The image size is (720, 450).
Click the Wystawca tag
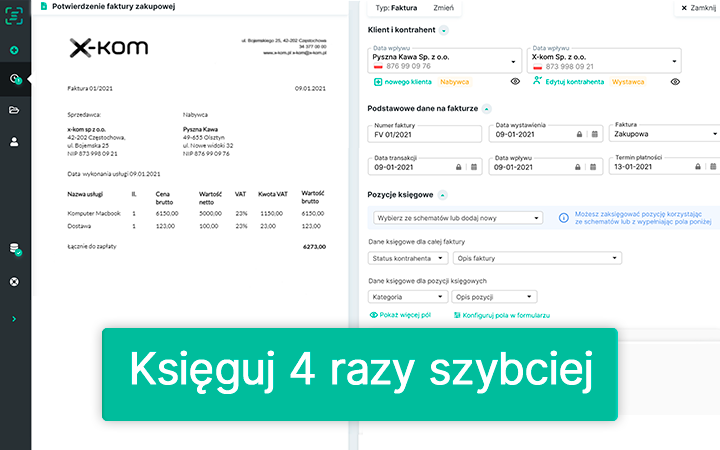(628, 82)
